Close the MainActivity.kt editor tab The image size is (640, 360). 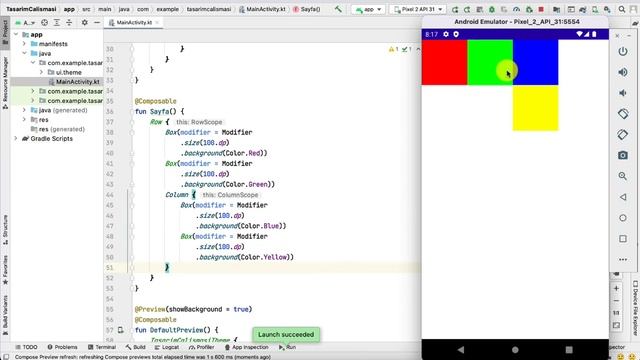157,23
